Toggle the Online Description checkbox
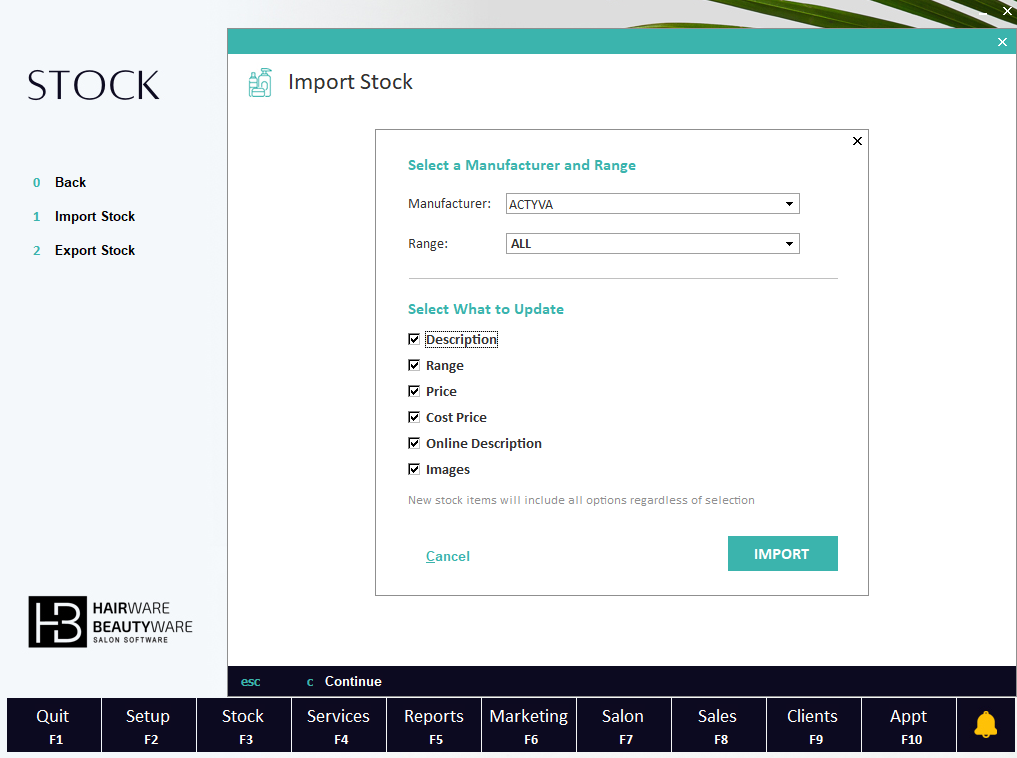 [414, 443]
